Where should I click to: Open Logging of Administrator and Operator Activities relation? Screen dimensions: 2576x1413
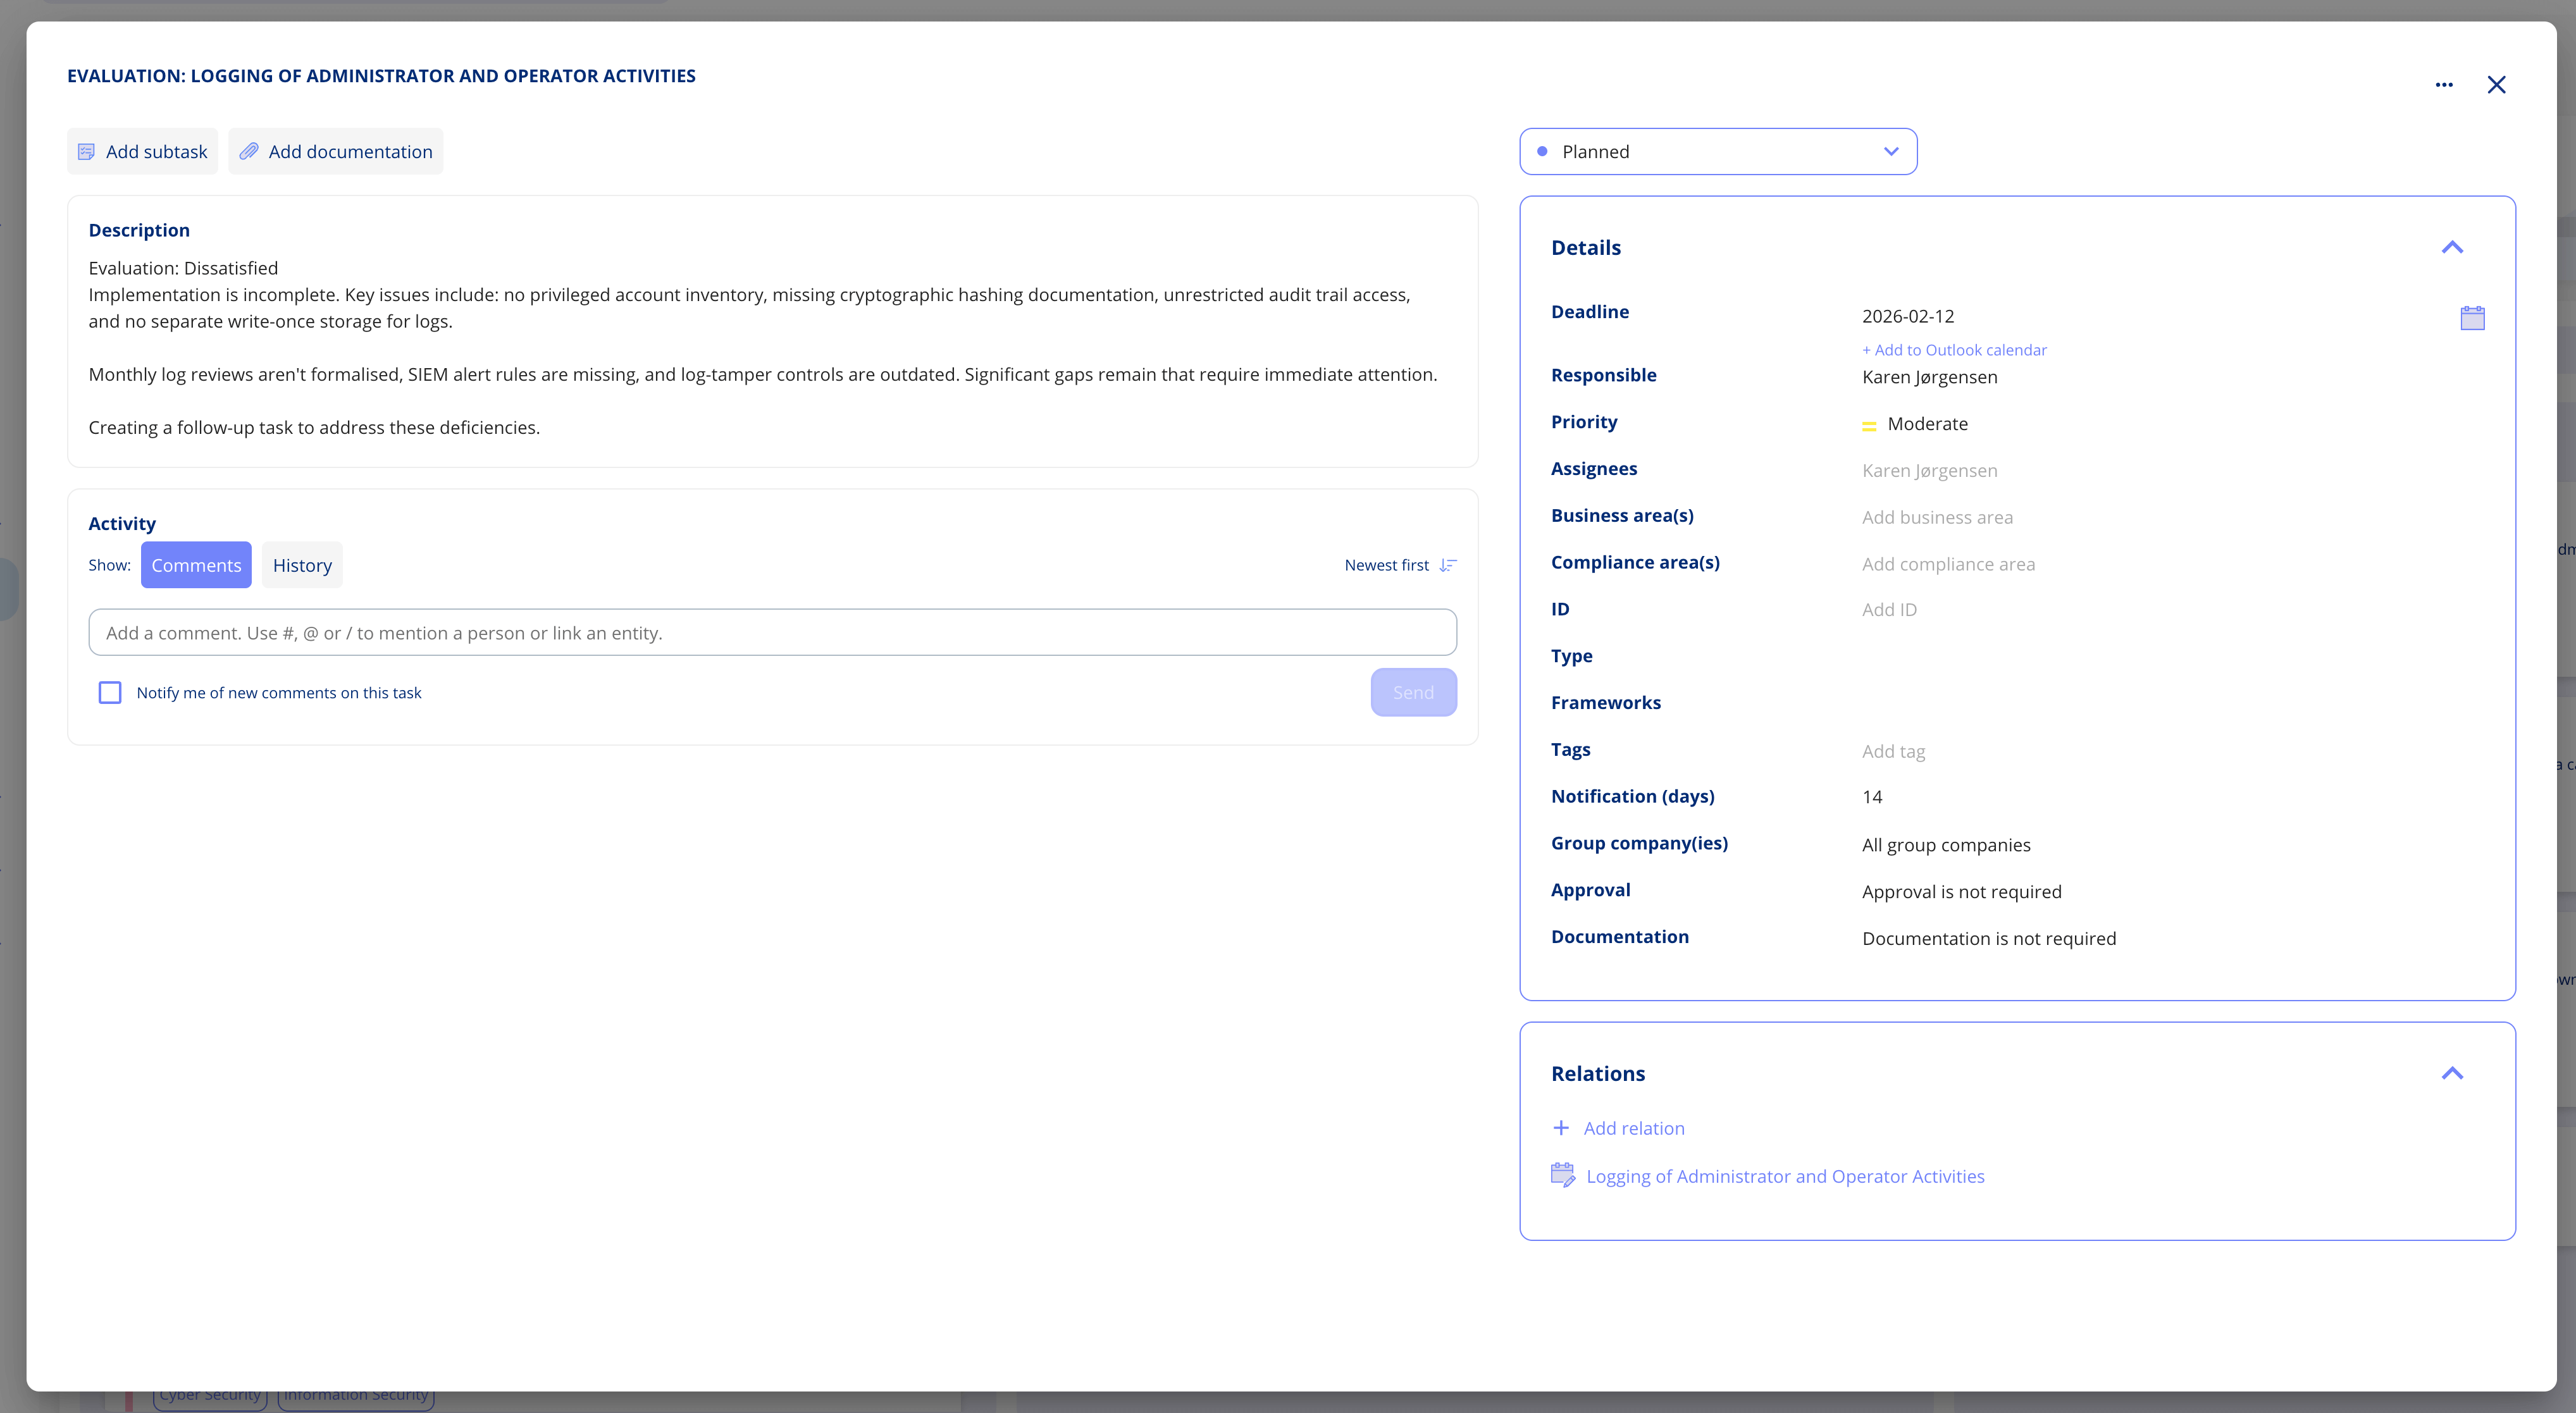point(1786,1176)
